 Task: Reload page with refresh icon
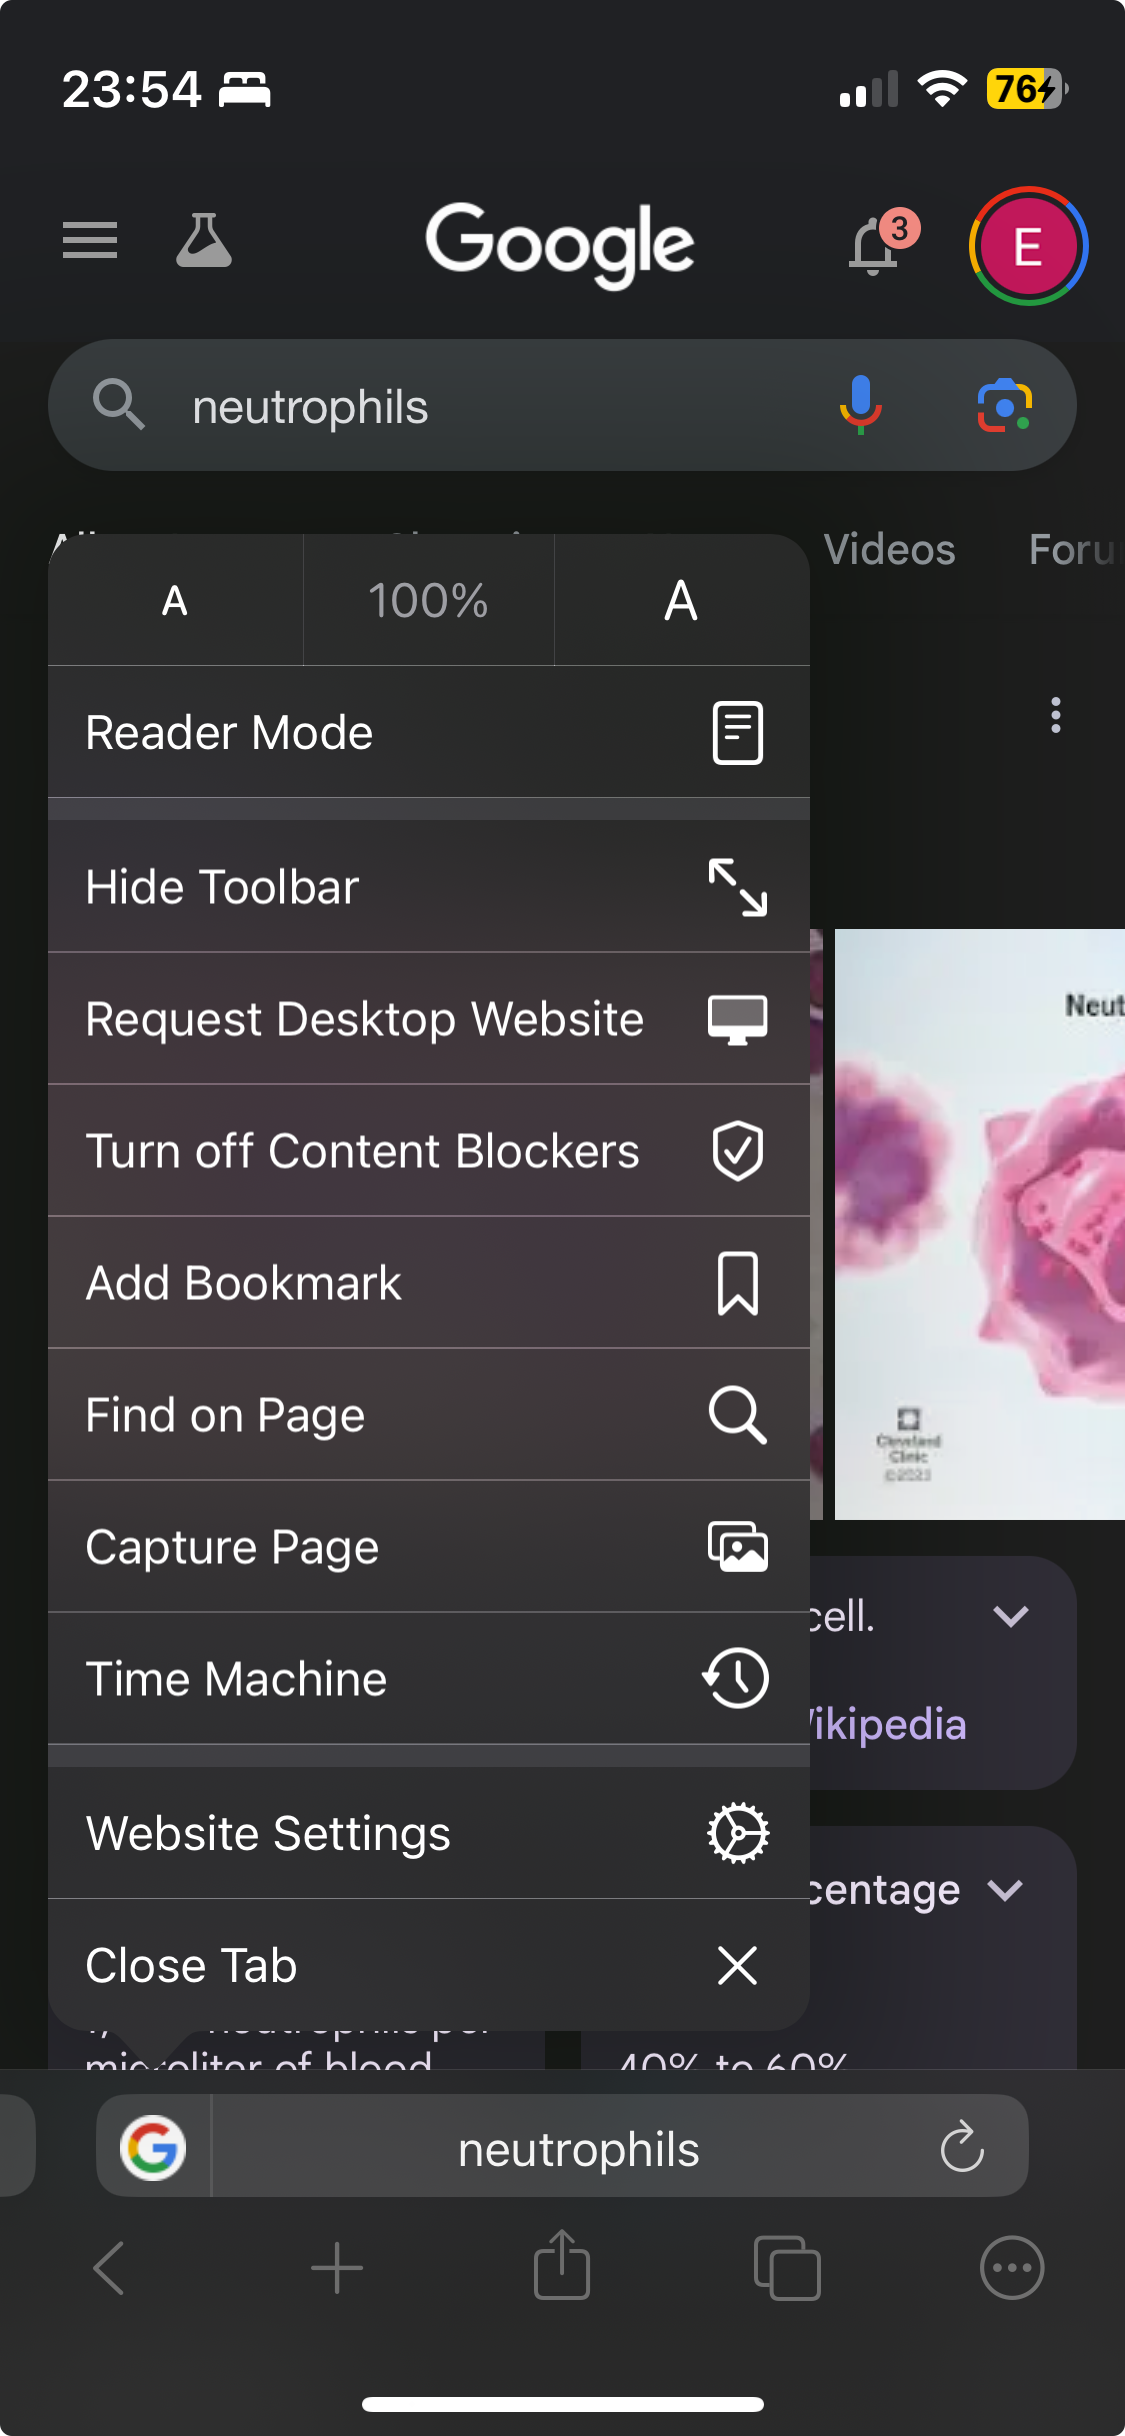tap(962, 2147)
